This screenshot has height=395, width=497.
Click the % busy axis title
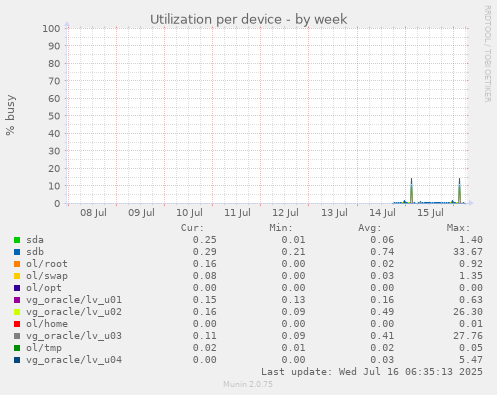[x=10, y=115]
